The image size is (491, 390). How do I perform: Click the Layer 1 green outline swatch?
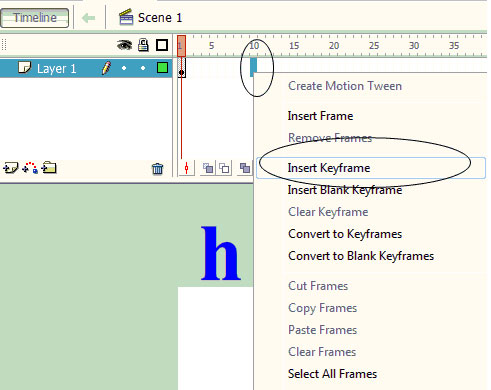162,68
